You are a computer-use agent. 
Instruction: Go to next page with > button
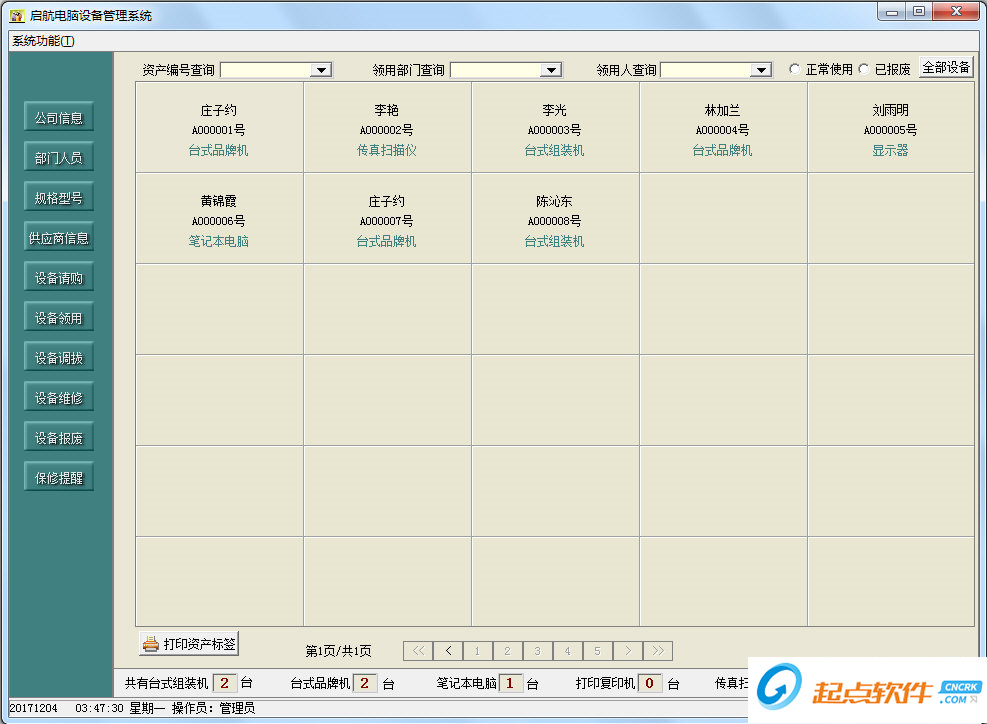point(628,651)
